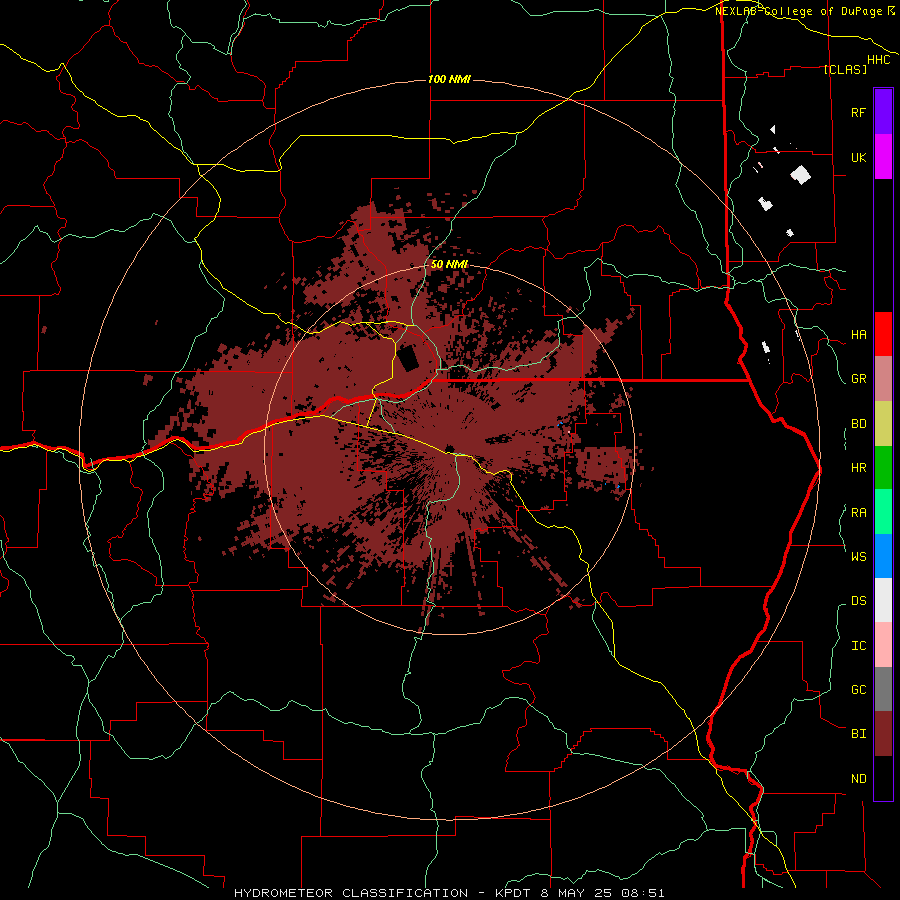Click the HR green legend swatch
Viewport: 900px width, 900px height.
[x=883, y=467]
